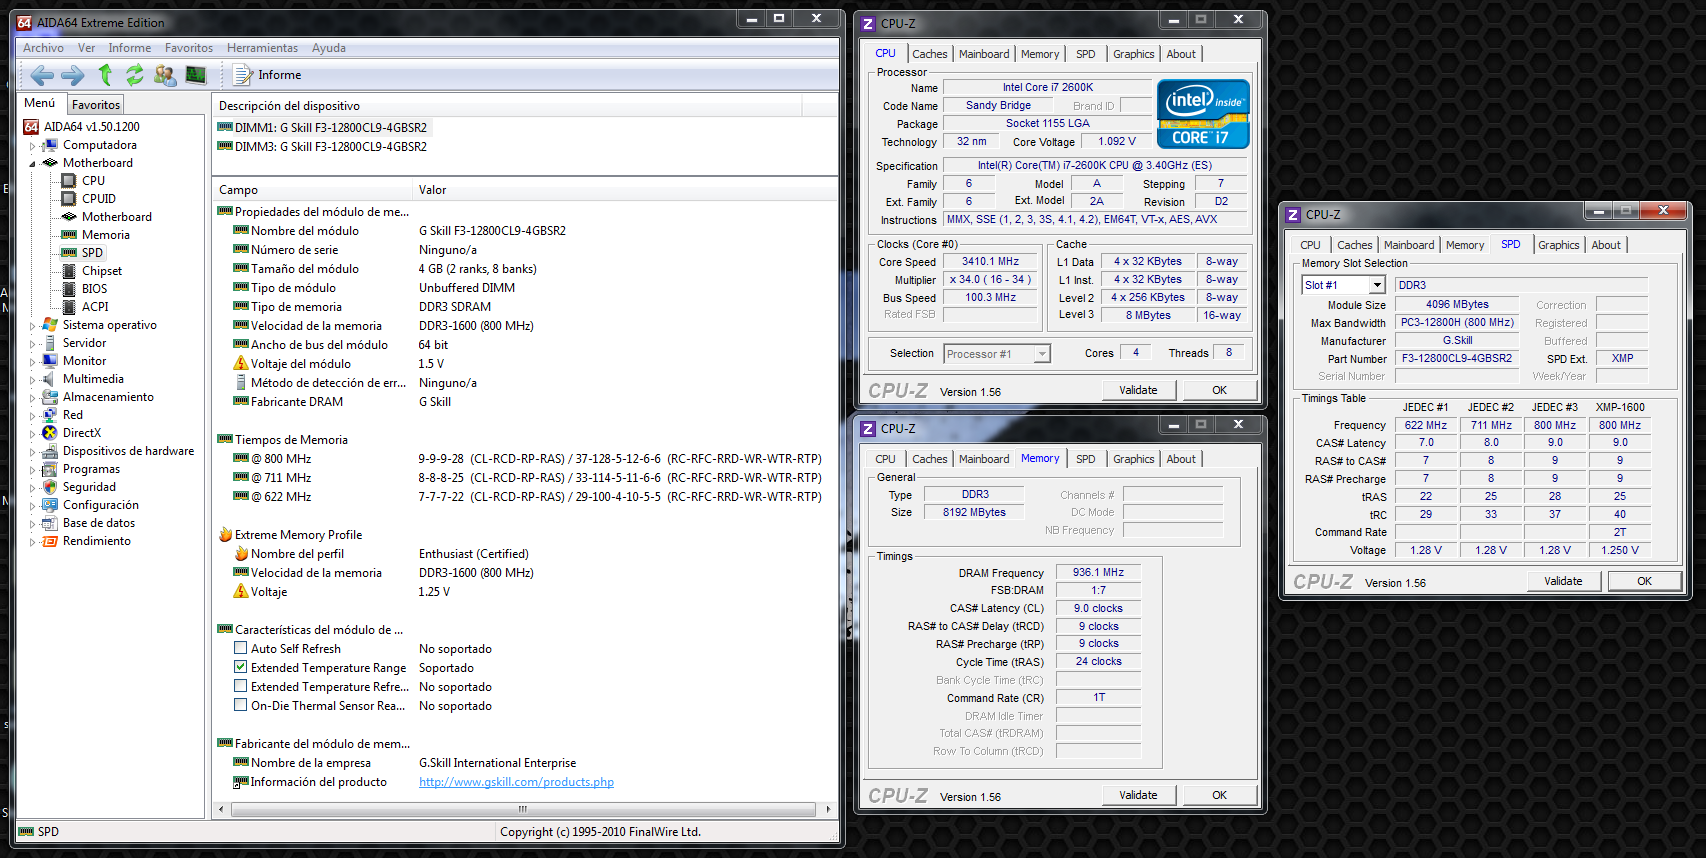The width and height of the screenshot is (1706, 858).
Task: Click the DIMM1 memory module icon
Action: (x=225, y=128)
